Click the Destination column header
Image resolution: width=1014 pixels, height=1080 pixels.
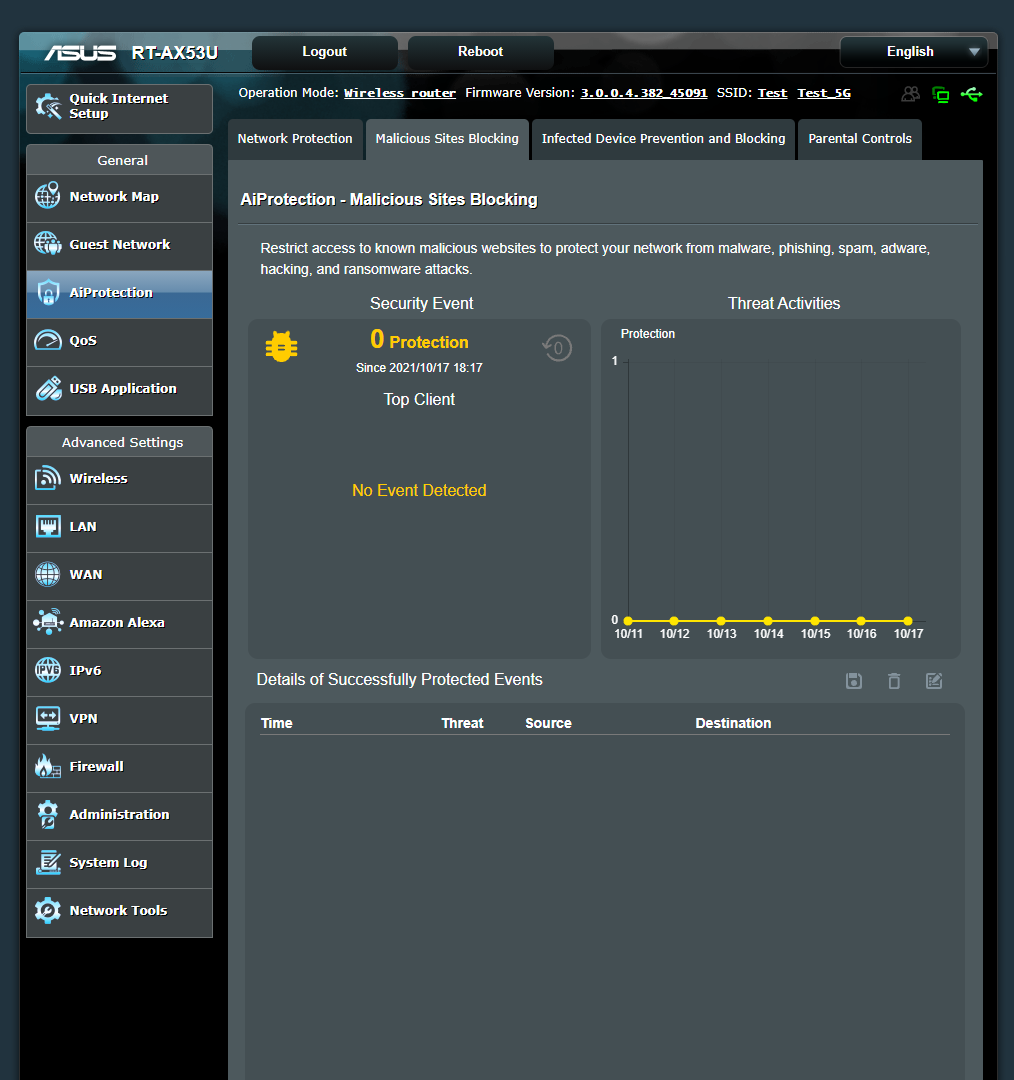(x=733, y=723)
